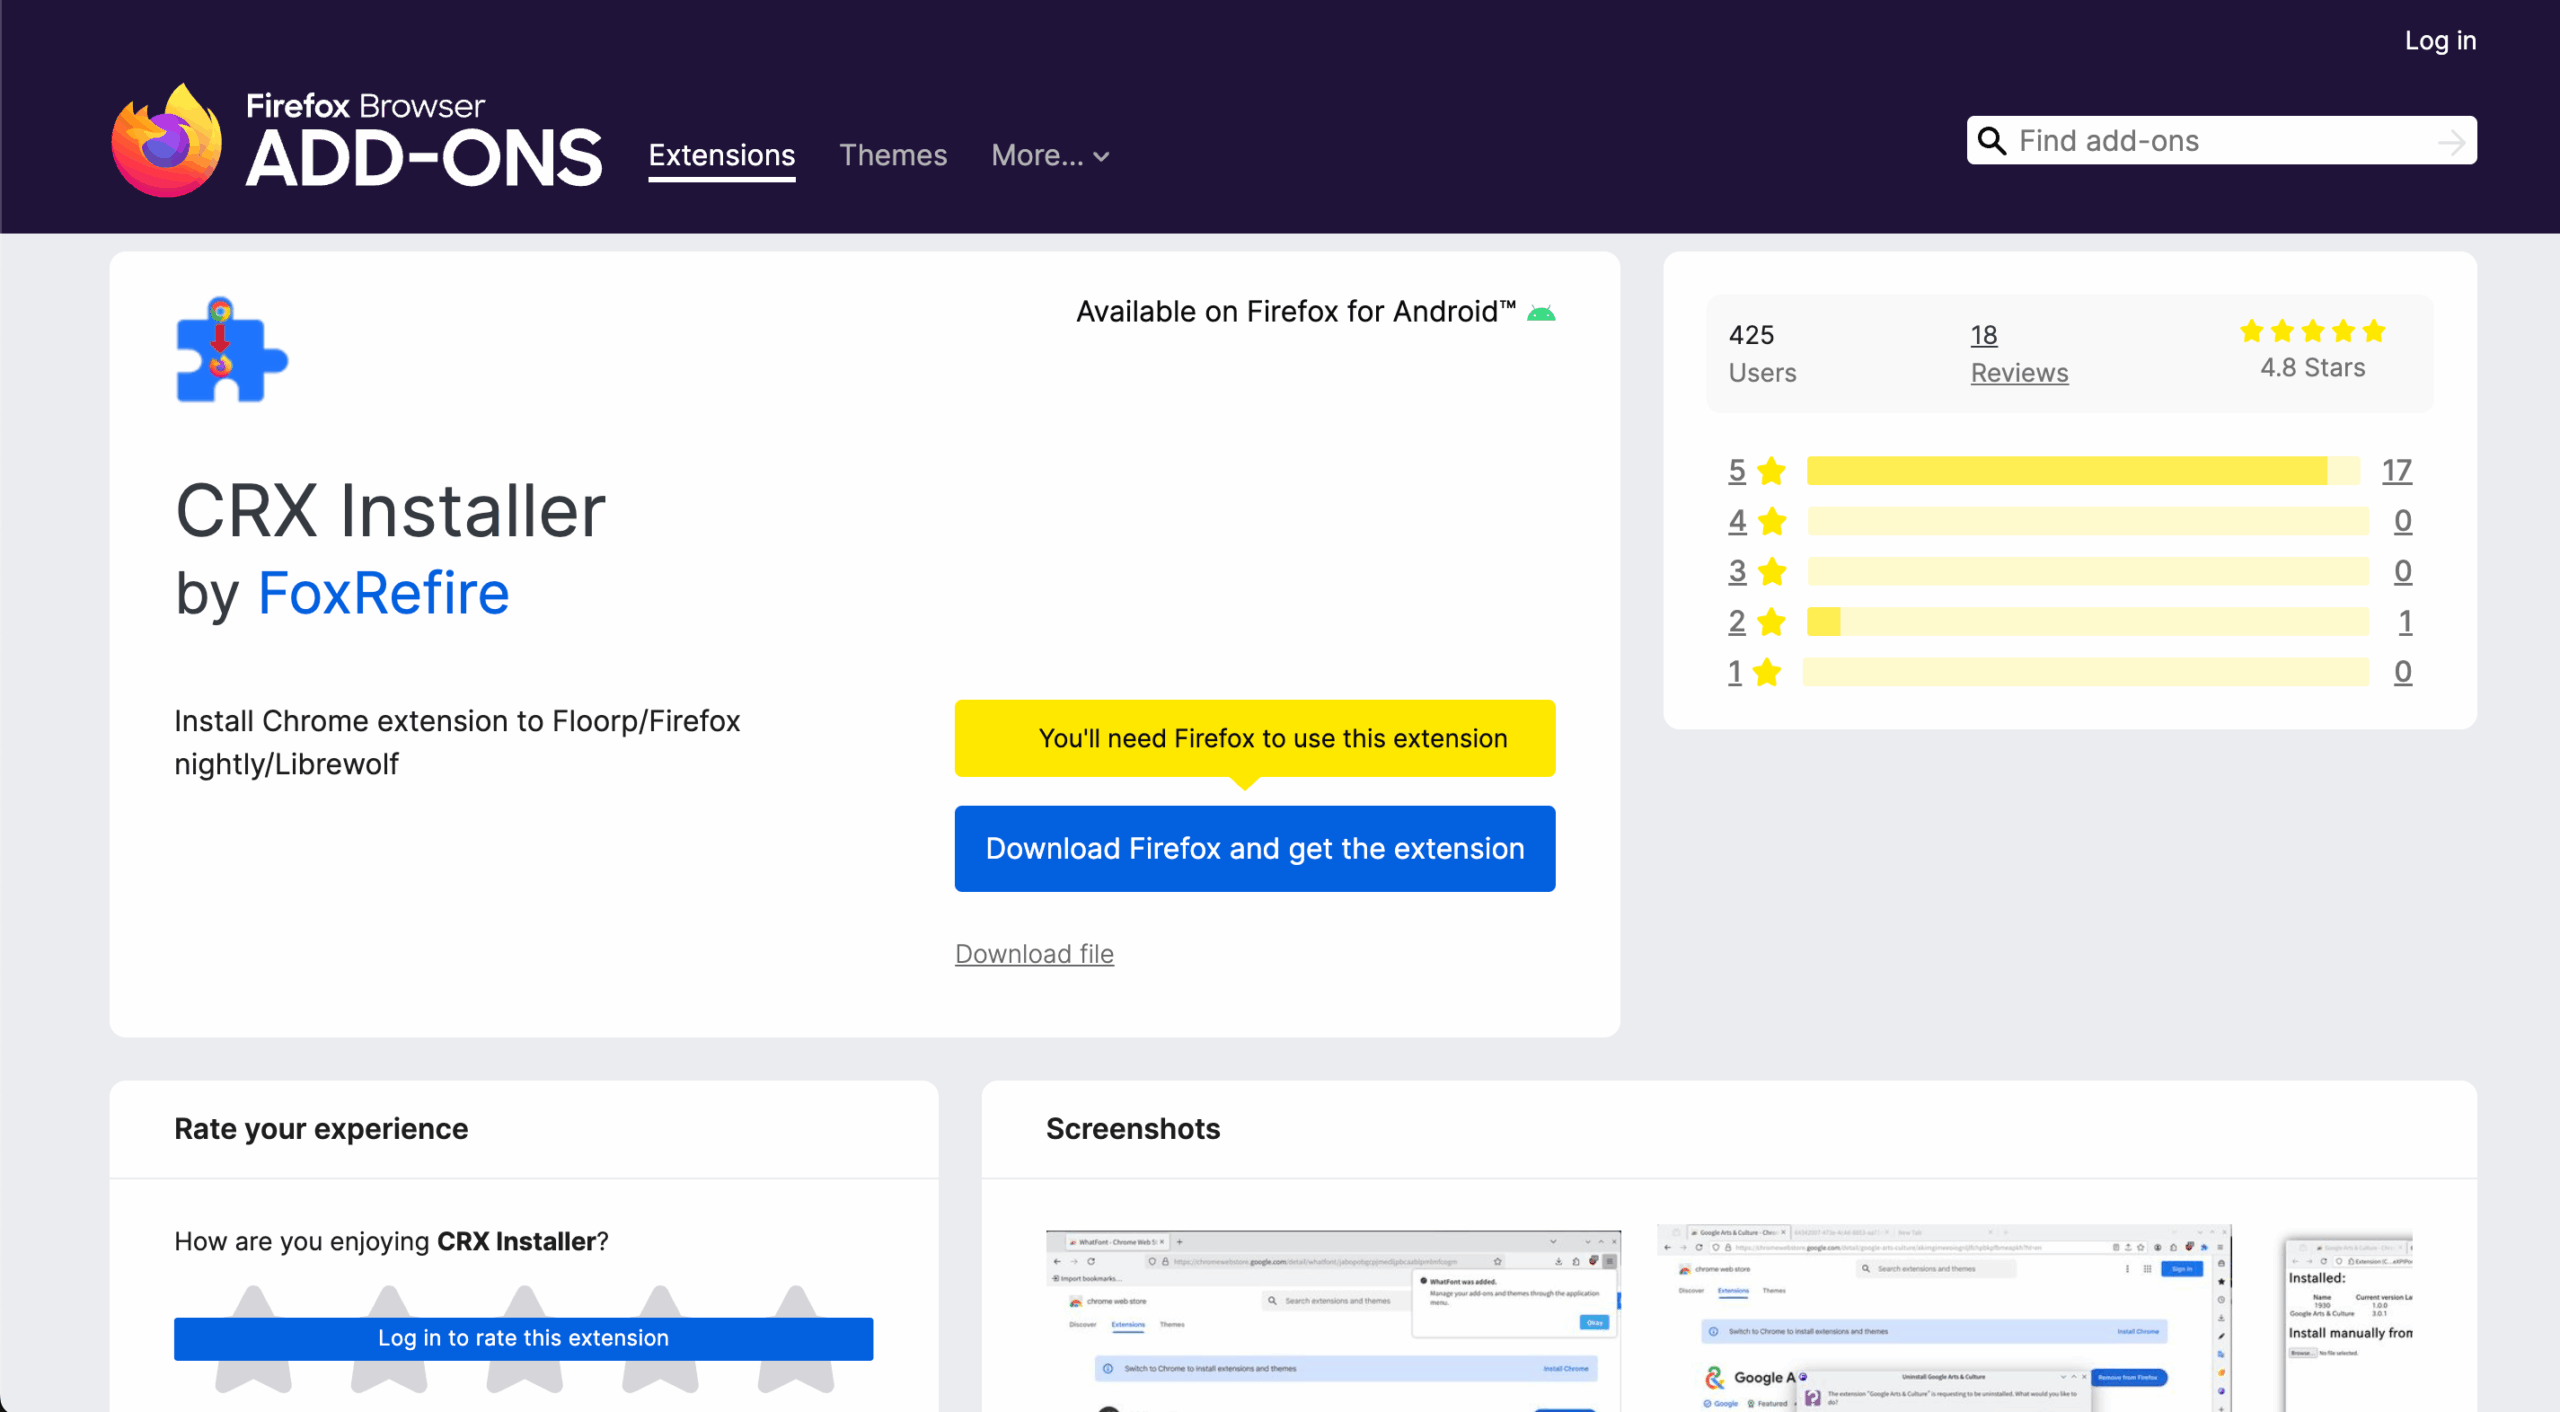Screen dimensions: 2560x1412
Task: Open the Google Arts screenshot thumbnail
Action: (1943, 1318)
